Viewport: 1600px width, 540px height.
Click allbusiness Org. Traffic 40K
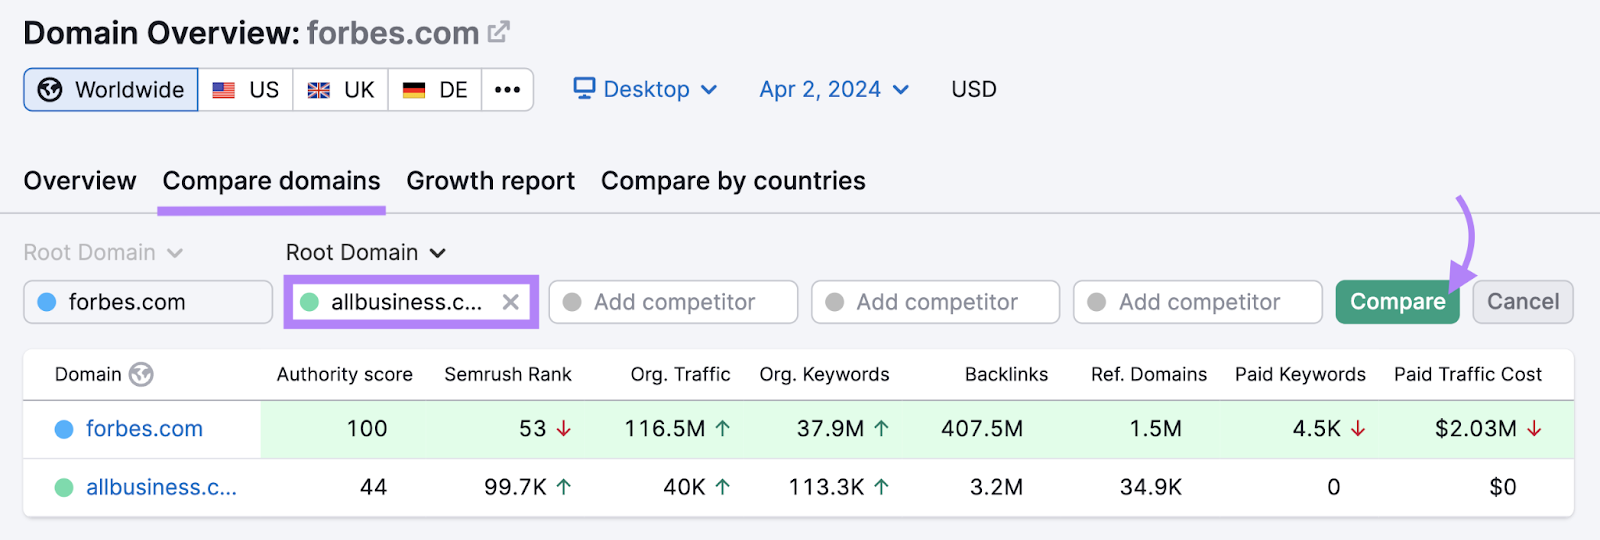point(684,488)
